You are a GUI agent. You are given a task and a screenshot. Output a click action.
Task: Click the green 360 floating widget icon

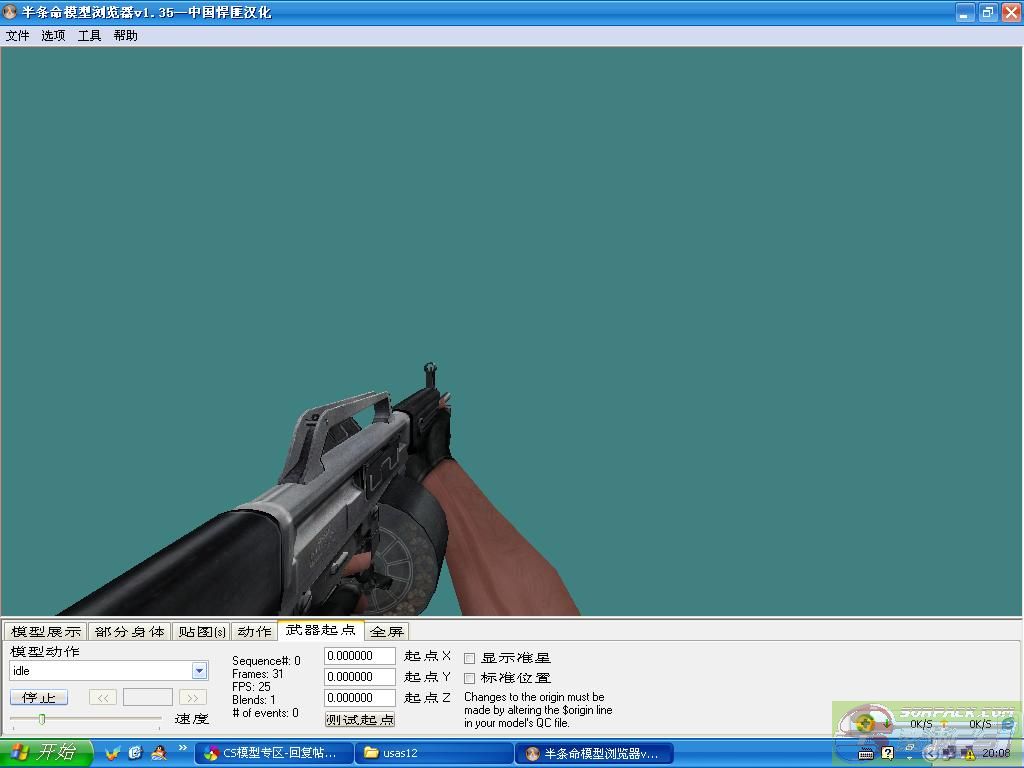point(866,722)
